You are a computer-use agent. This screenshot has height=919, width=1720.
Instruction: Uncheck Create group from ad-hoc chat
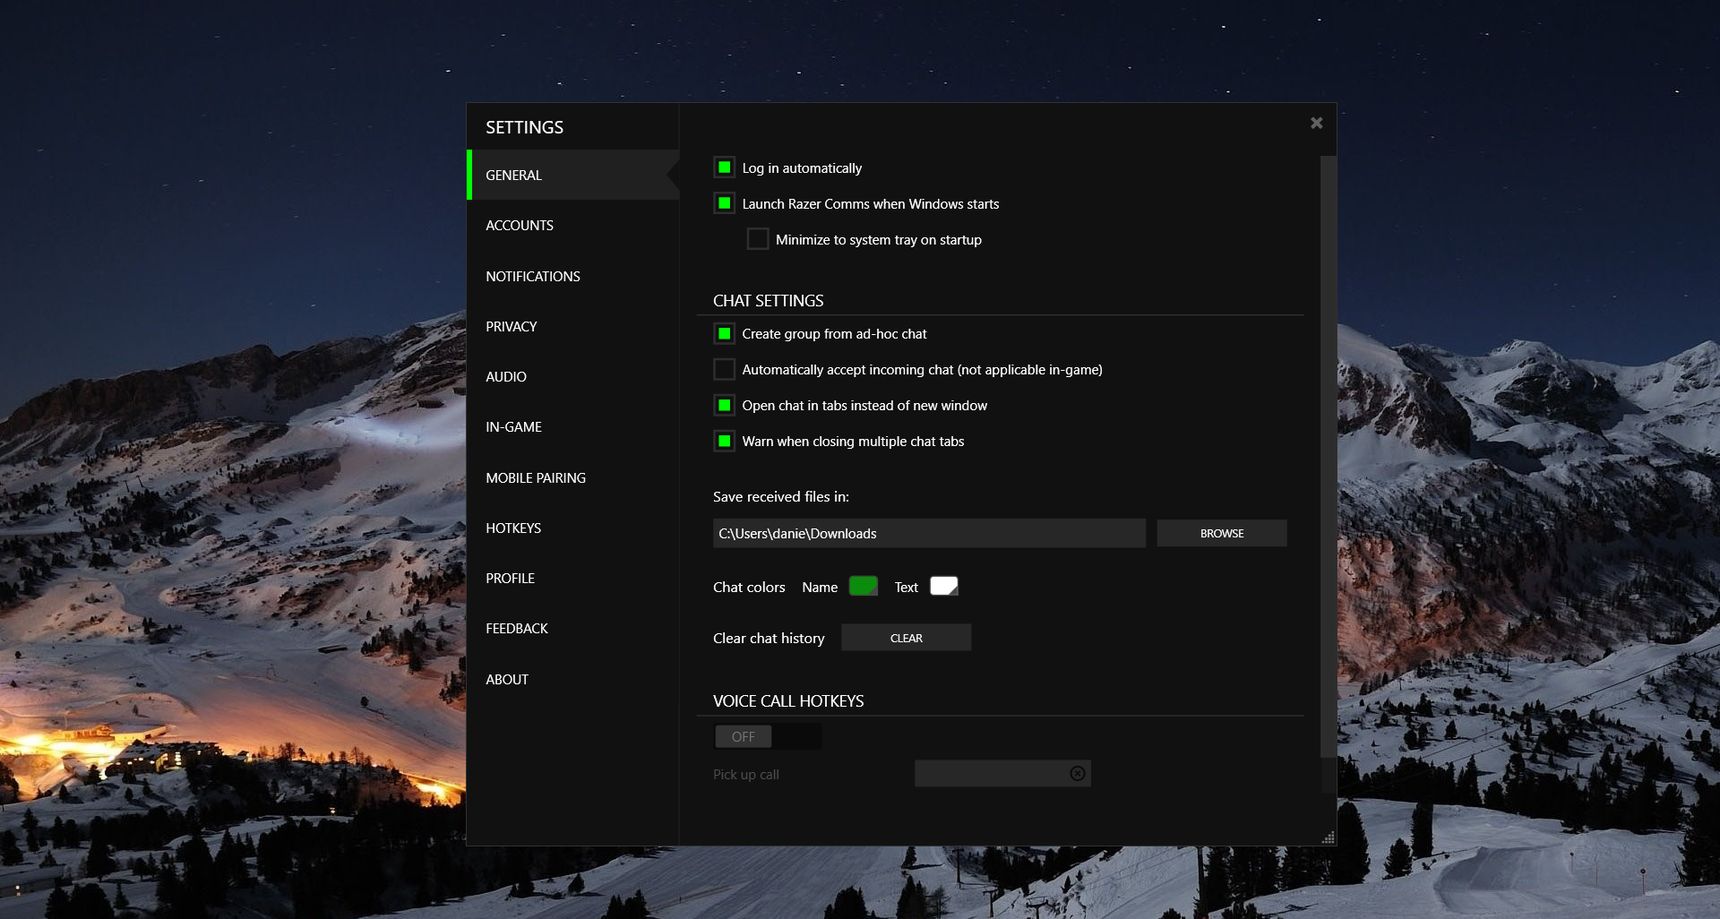click(x=724, y=333)
